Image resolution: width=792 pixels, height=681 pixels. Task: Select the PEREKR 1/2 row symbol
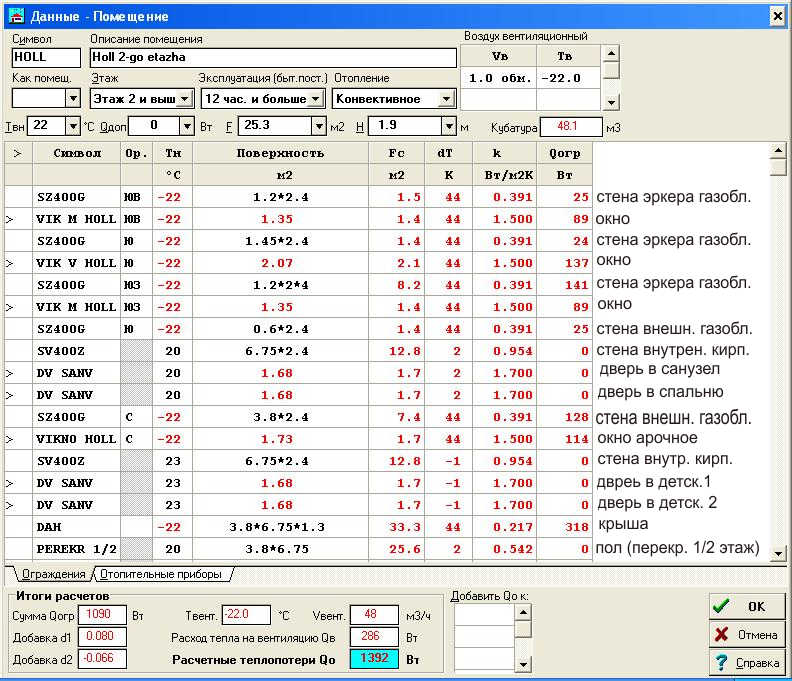click(x=77, y=549)
